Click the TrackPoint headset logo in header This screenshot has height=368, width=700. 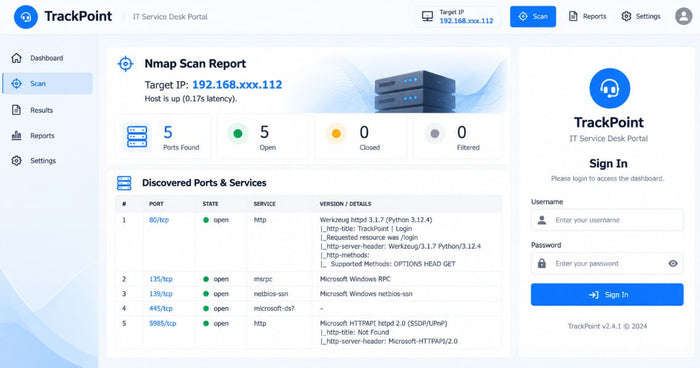coord(25,17)
